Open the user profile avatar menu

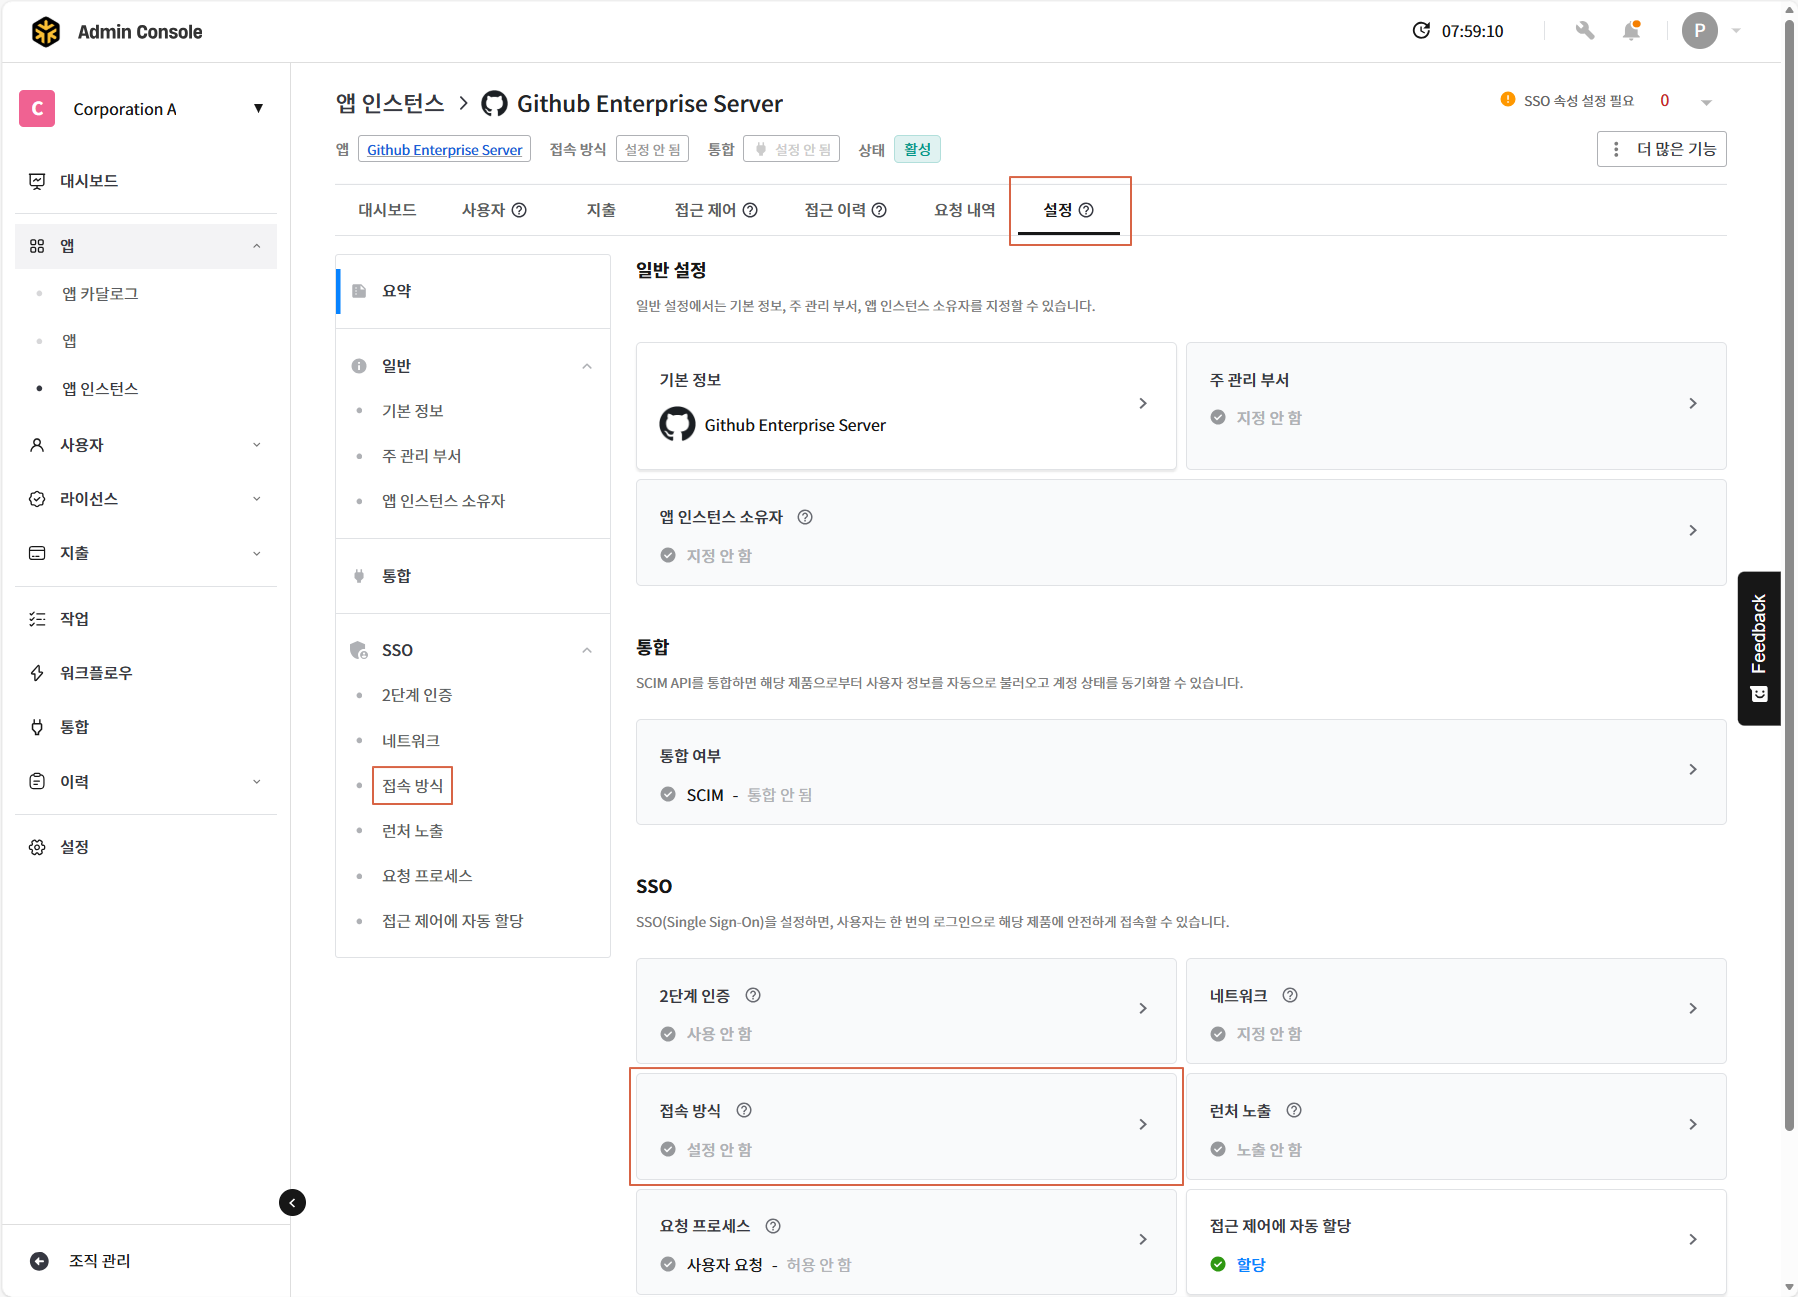(1699, 31)
